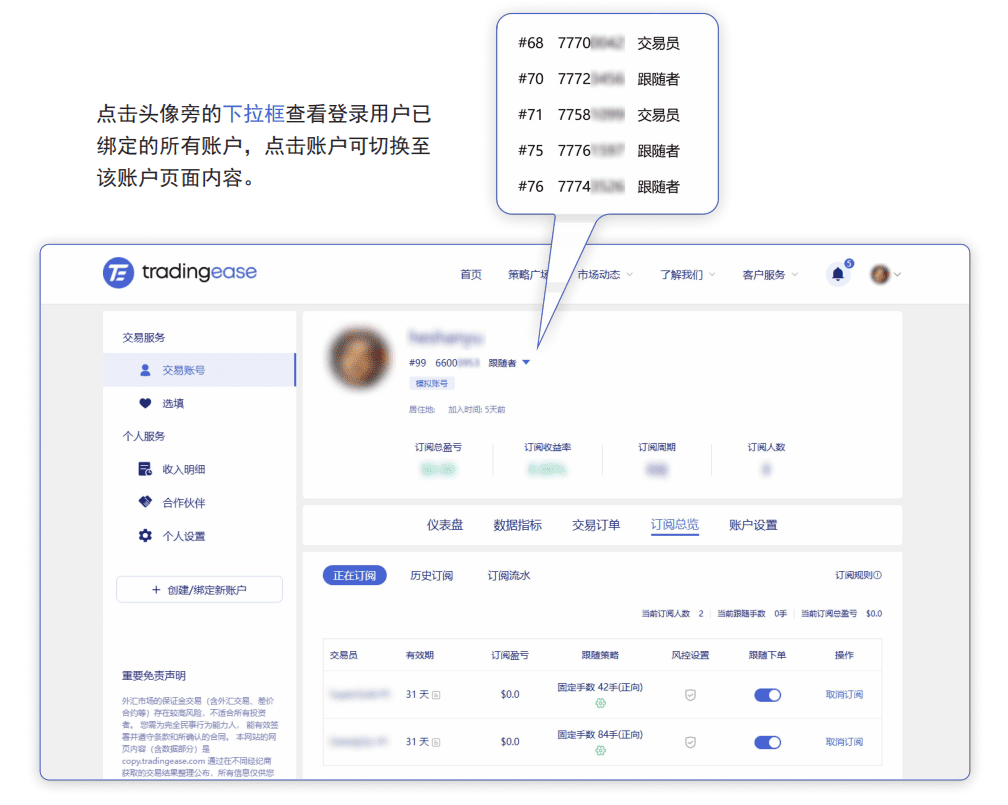Open the notification bell

coord(838,274)
